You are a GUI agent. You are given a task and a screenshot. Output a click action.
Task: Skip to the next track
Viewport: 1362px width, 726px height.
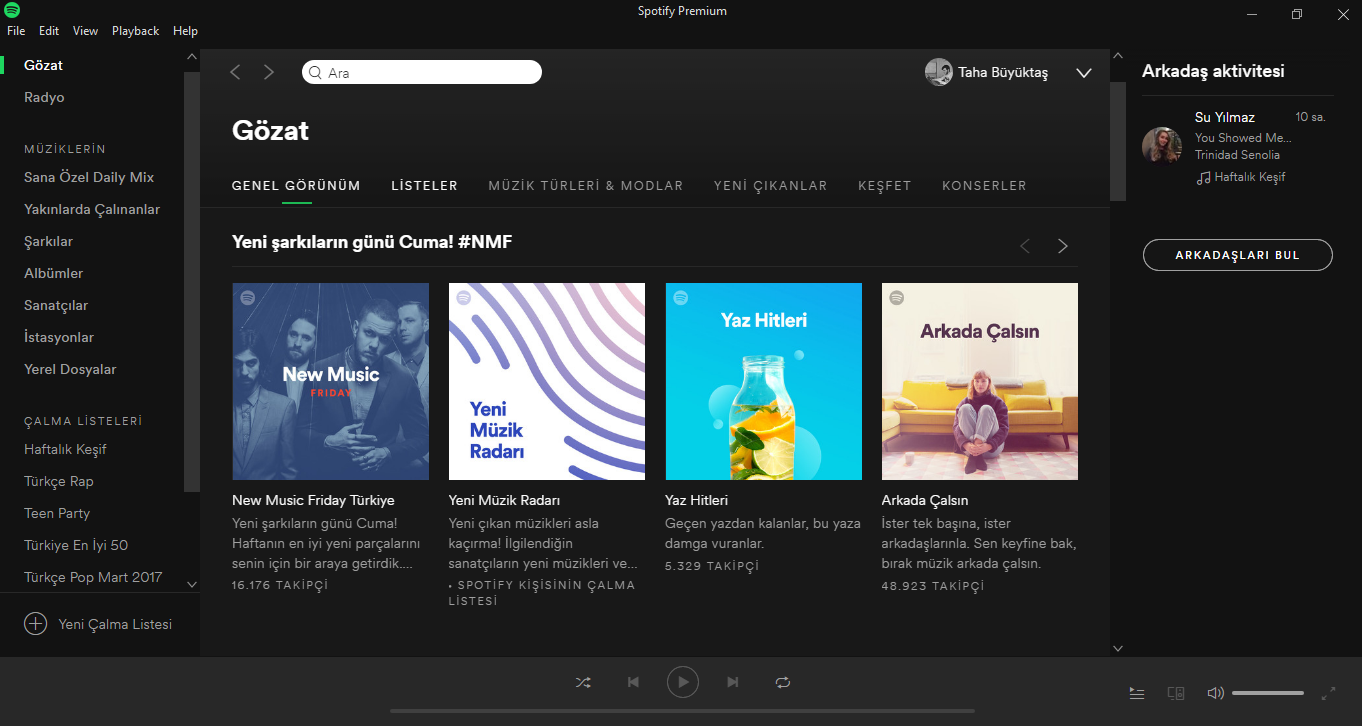click(x=733, y=682)
